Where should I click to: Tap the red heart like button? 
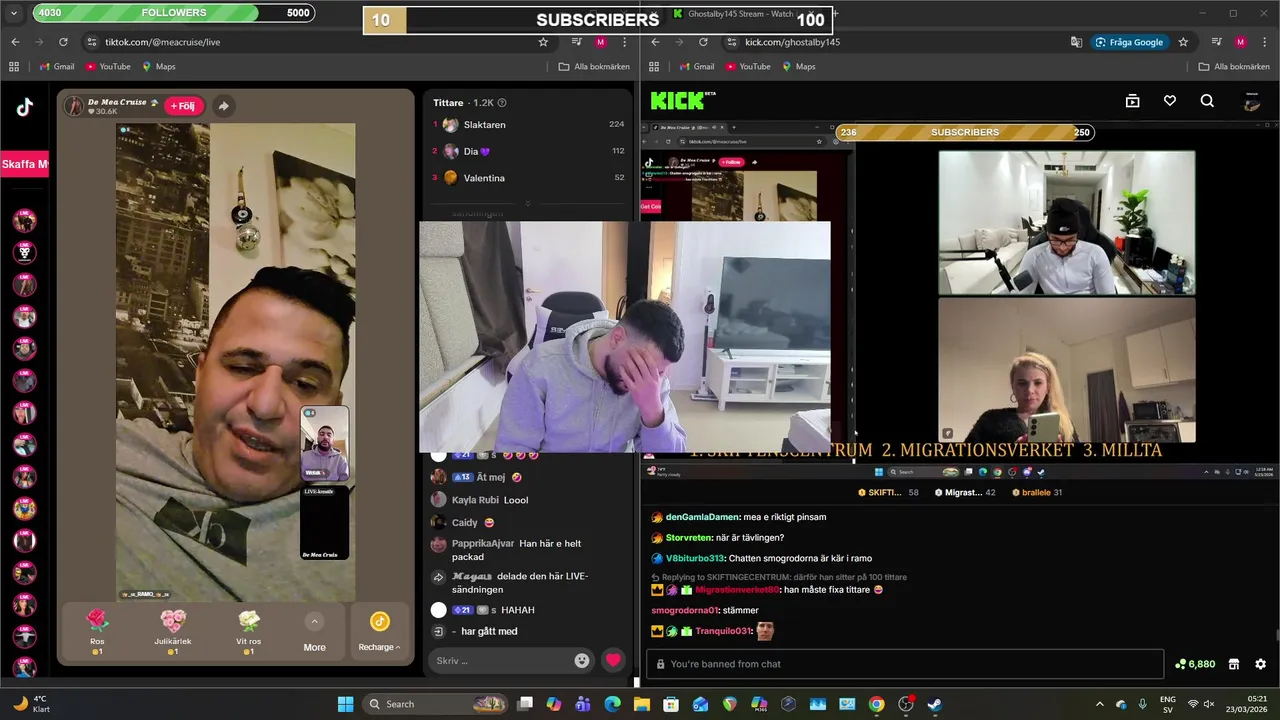pyautogui.click(x=613, y=660)
